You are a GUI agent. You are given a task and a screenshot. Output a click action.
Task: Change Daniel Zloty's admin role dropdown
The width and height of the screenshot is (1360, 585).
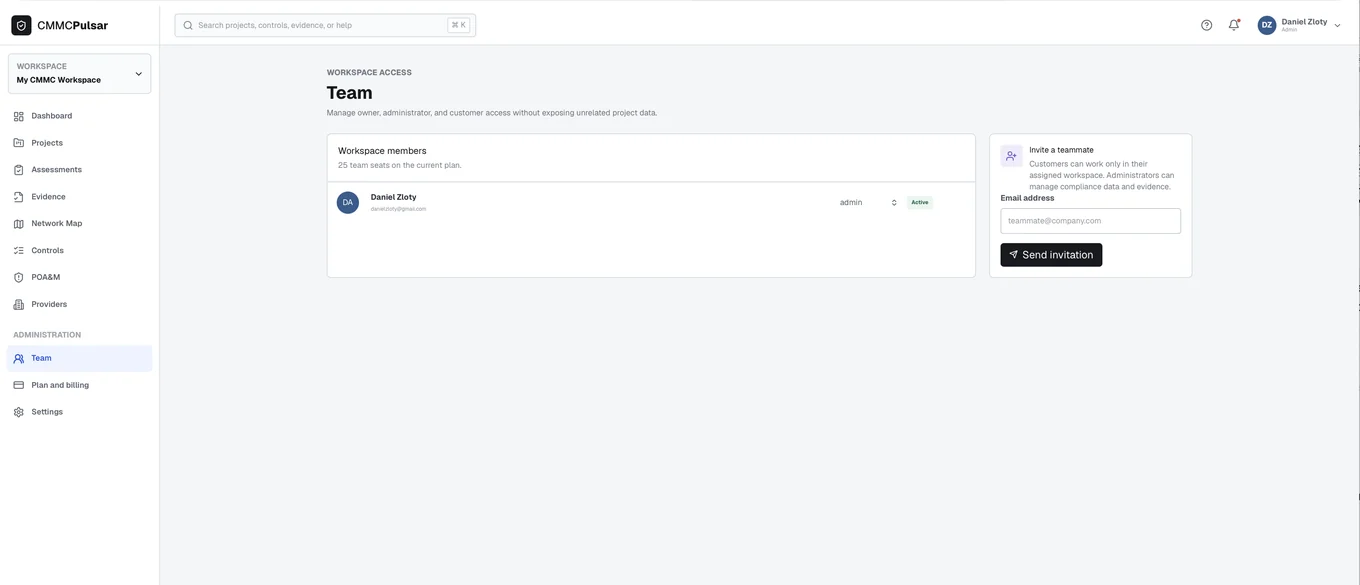(x=868, y=202)
